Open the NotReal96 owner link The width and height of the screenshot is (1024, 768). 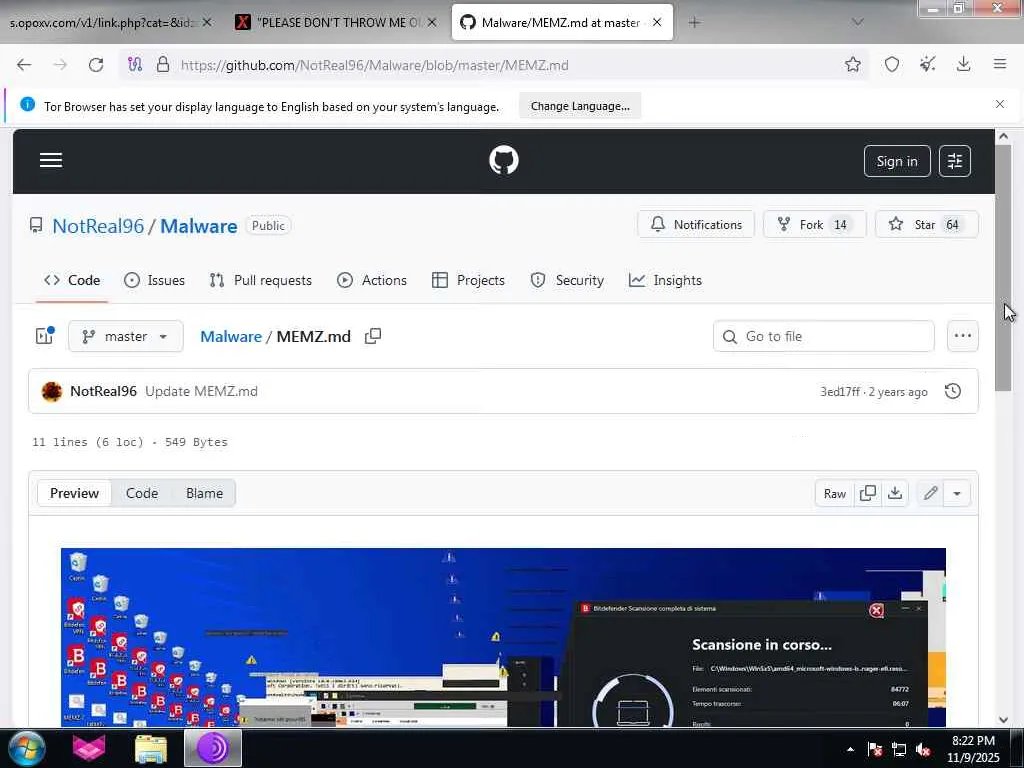[x=98, y=226]
